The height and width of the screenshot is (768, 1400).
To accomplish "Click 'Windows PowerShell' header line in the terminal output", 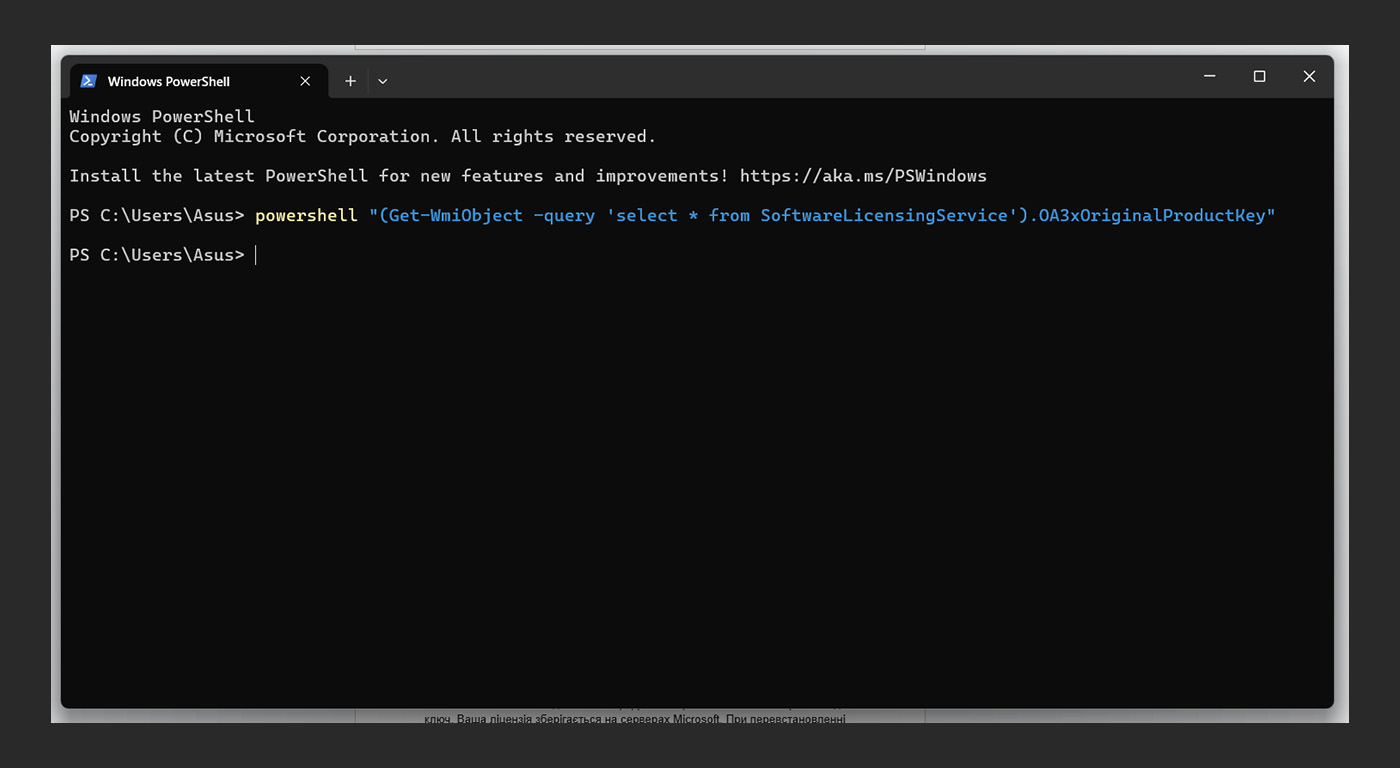I will (162, 116).
